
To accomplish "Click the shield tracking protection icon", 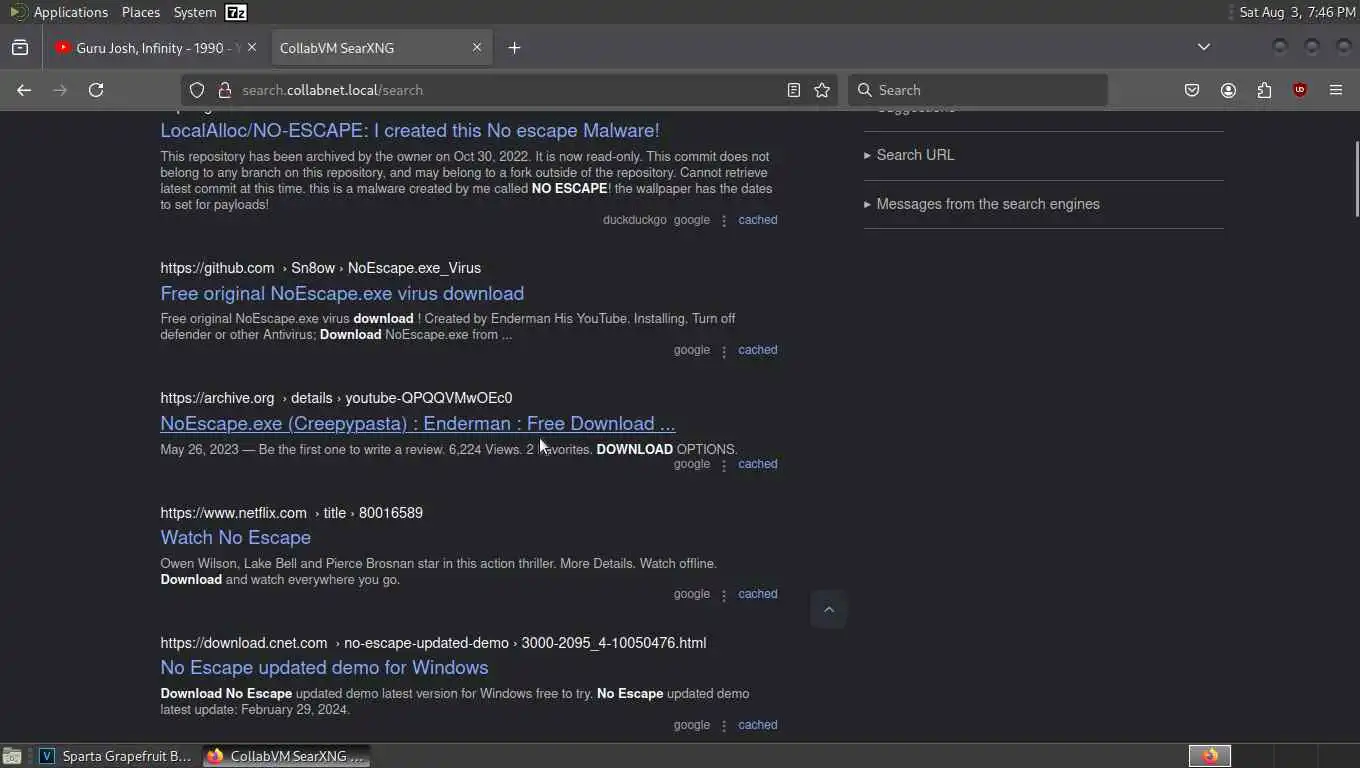I will 197,90.
